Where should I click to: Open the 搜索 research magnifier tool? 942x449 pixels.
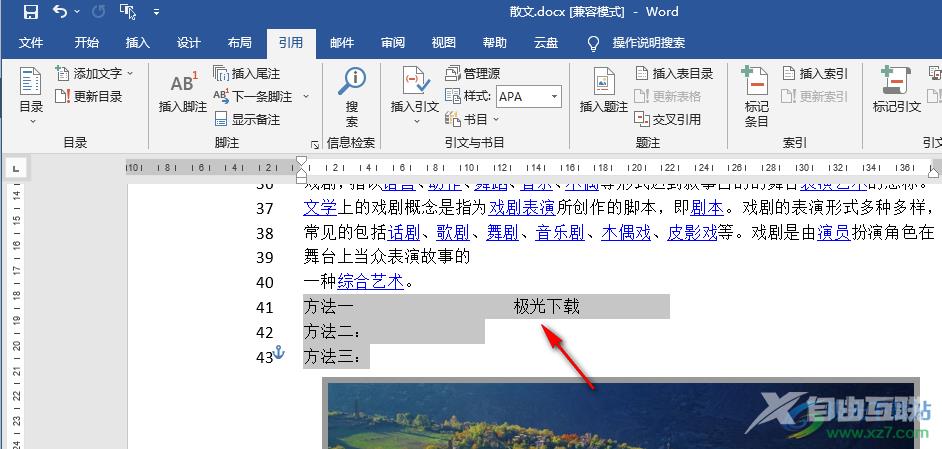pos(352,96)
